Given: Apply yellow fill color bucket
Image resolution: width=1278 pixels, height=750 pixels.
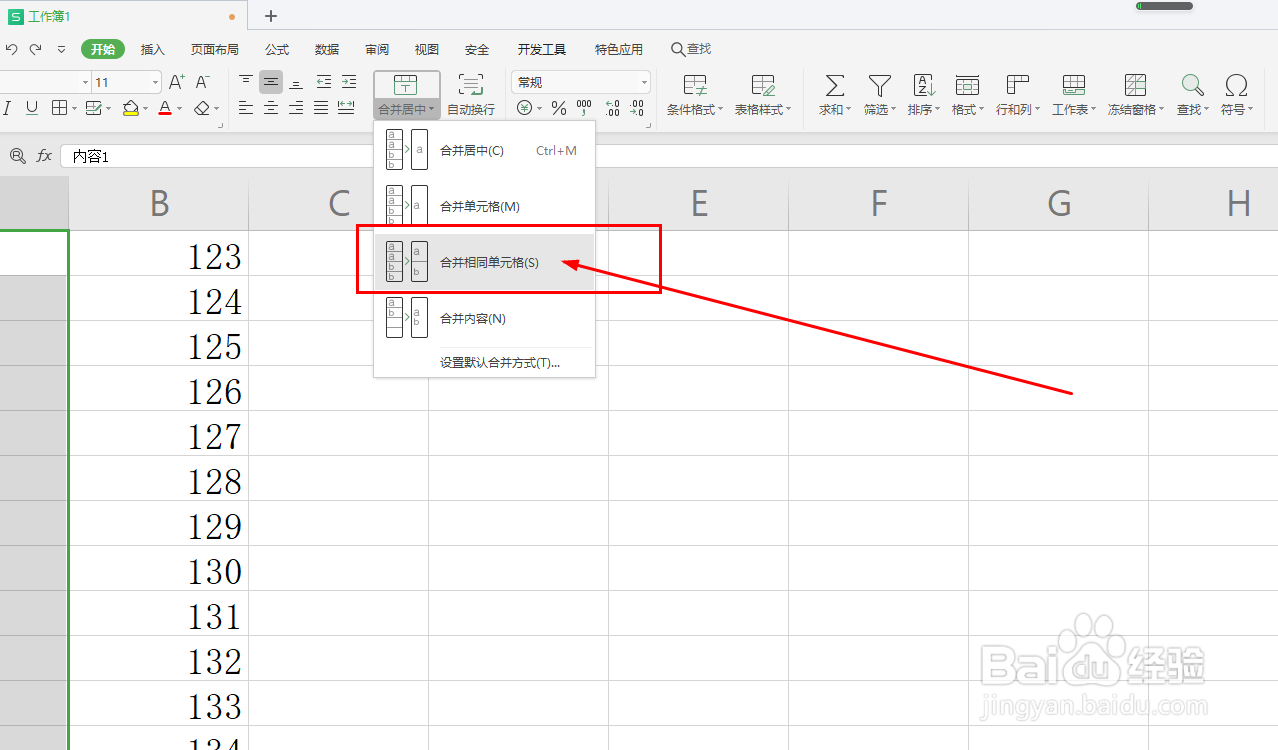Looking at the screenshot, I should pyautogui.click(x=131, y=108).
